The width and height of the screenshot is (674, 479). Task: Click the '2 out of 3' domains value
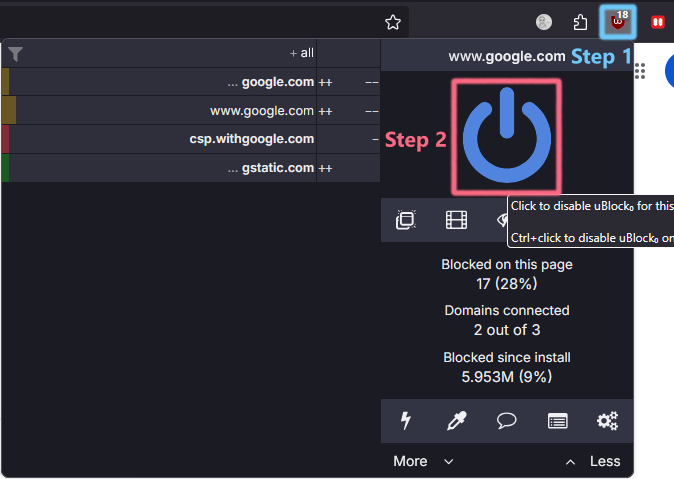click(x=507, y=330)
